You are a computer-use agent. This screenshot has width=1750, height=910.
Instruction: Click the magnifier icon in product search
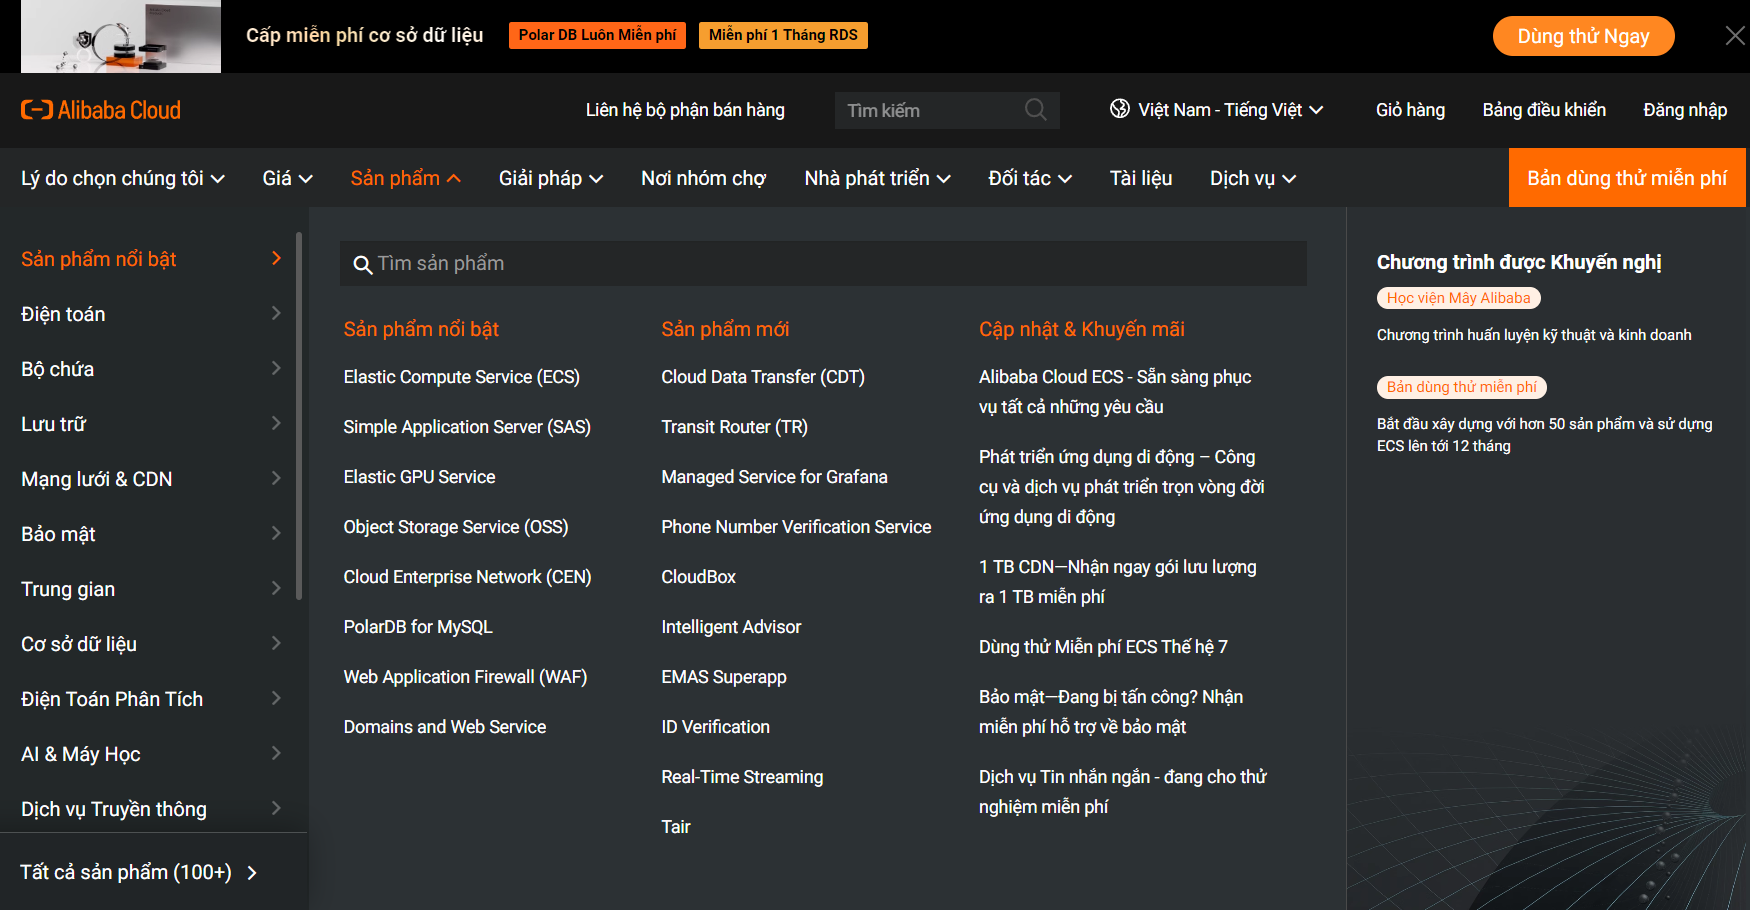tap(363, 265)
